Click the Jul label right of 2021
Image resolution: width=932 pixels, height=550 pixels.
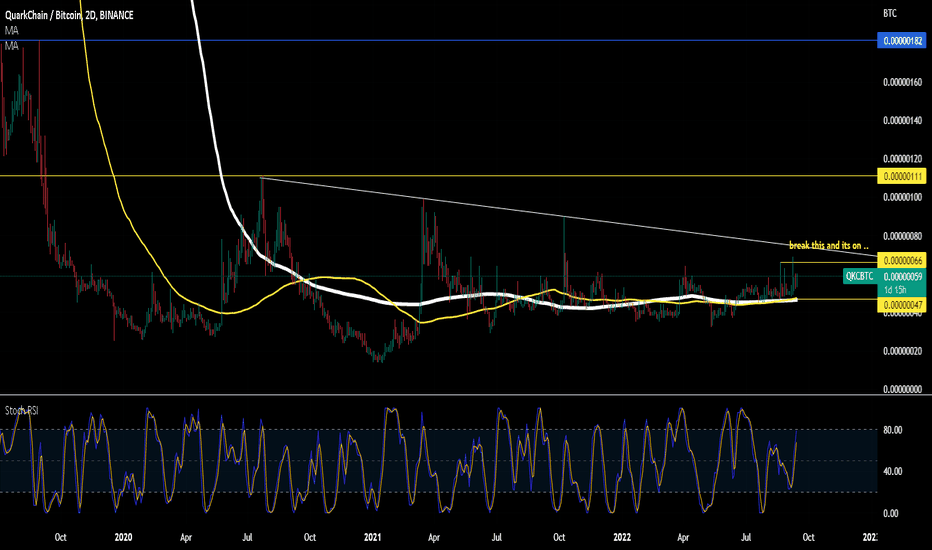496,537
